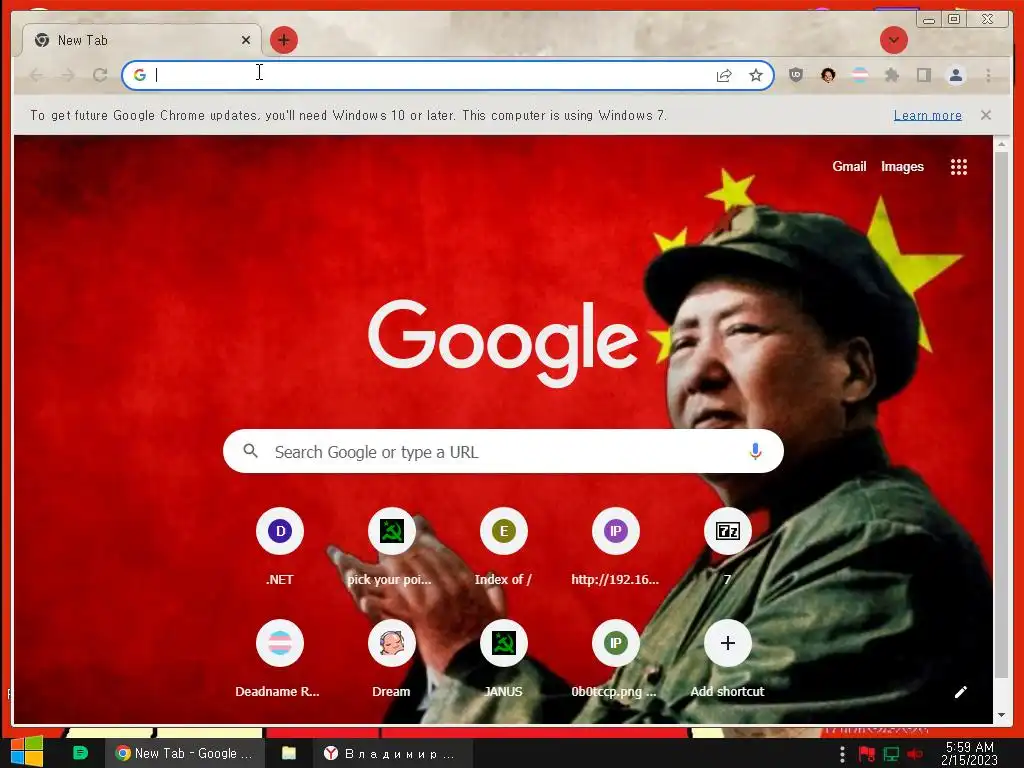Go back with the back arrow
Image resolution: width=1024 pixels, height=768 pixels.
click(x=37, y=75)
